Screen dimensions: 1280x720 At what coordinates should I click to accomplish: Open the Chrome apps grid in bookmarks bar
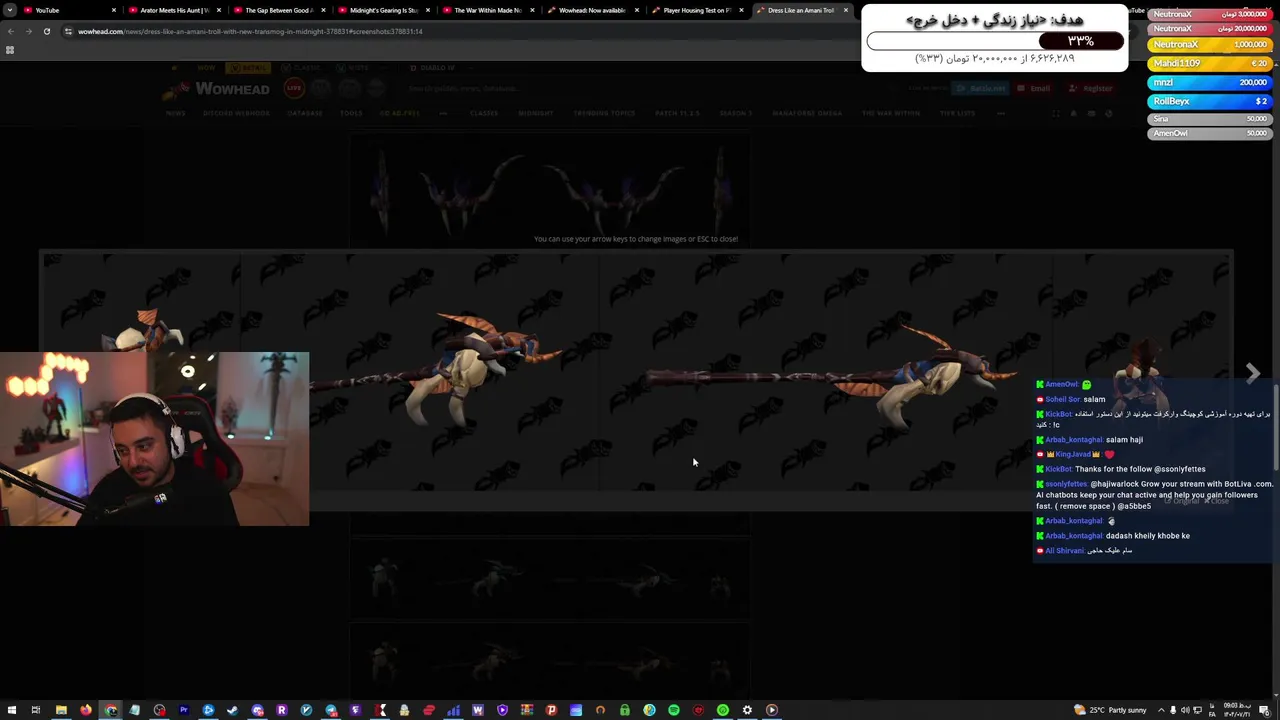[x=10, y=50]
